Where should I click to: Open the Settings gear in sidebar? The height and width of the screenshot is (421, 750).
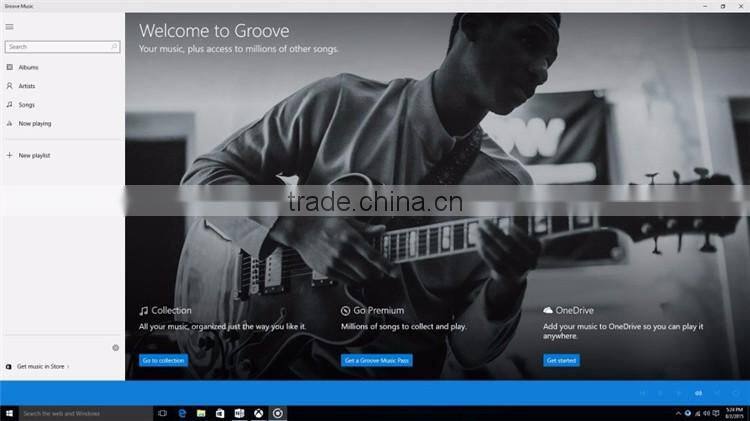point(116,348)
